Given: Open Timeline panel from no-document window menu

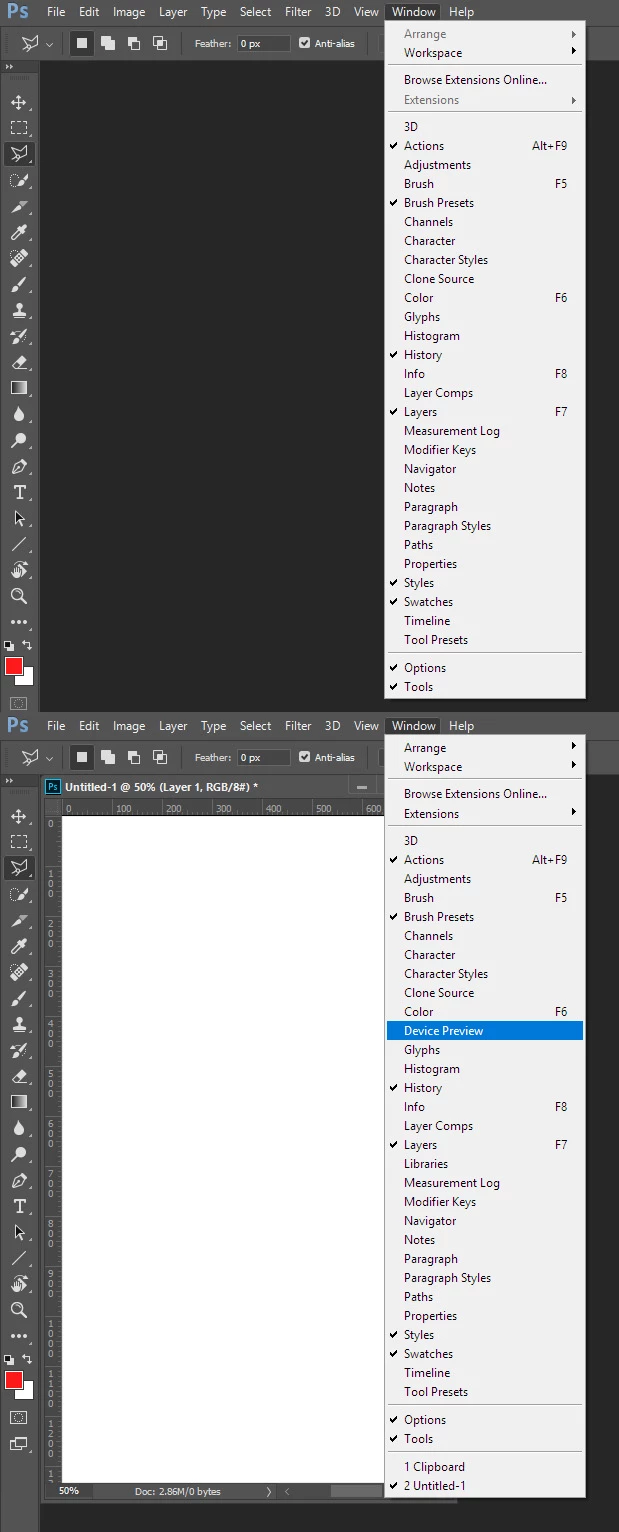Looking at the screenshot, I should tap(485, 621).
